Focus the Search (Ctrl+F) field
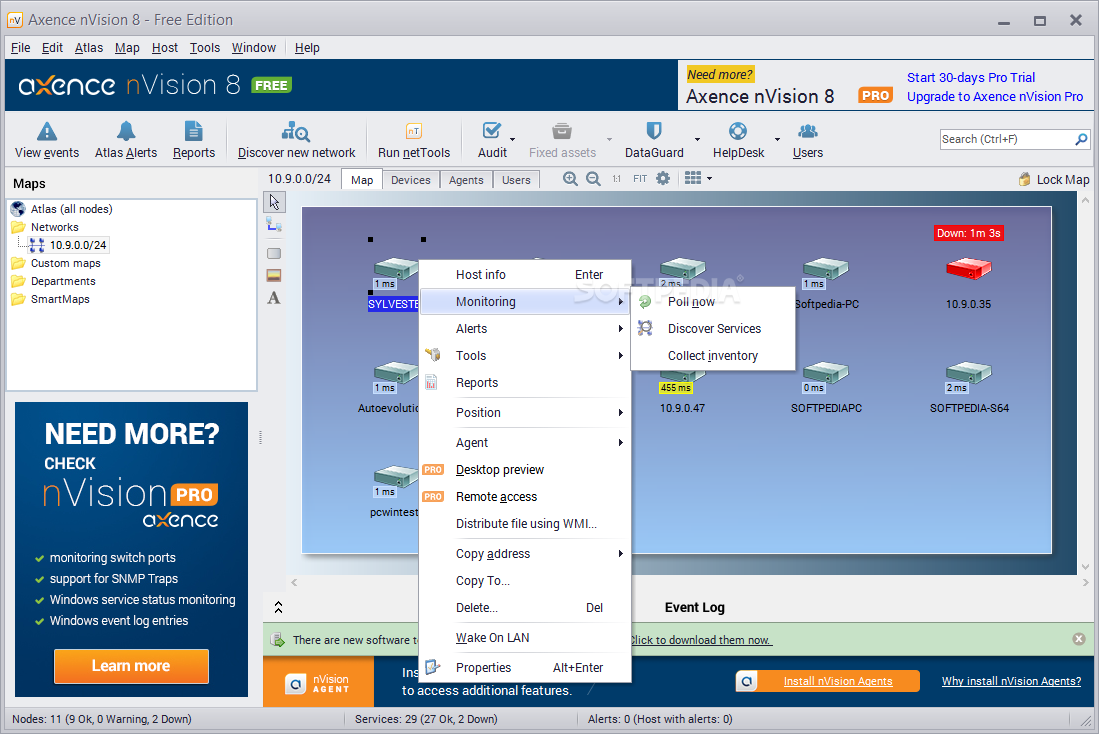This screenshot has width=1099, height=734. 1006,140
